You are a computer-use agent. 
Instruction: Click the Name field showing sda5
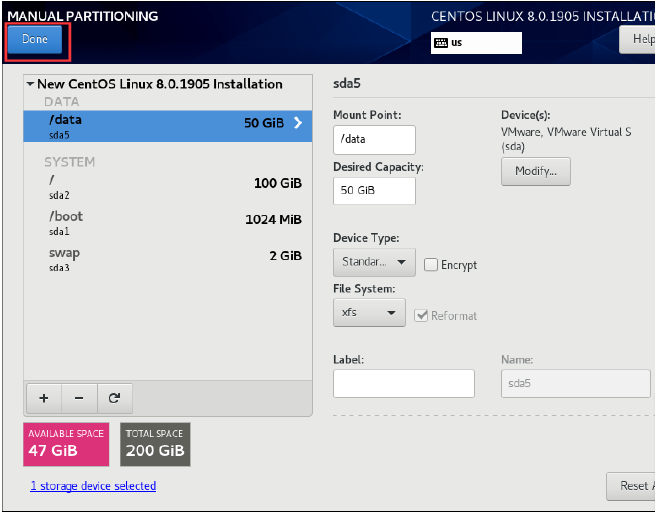pos(576,383)
